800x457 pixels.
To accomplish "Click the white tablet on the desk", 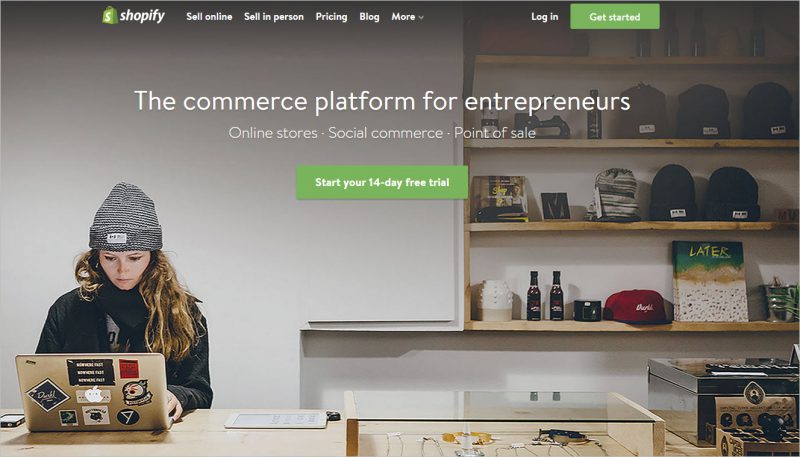I will click(277, 420).
